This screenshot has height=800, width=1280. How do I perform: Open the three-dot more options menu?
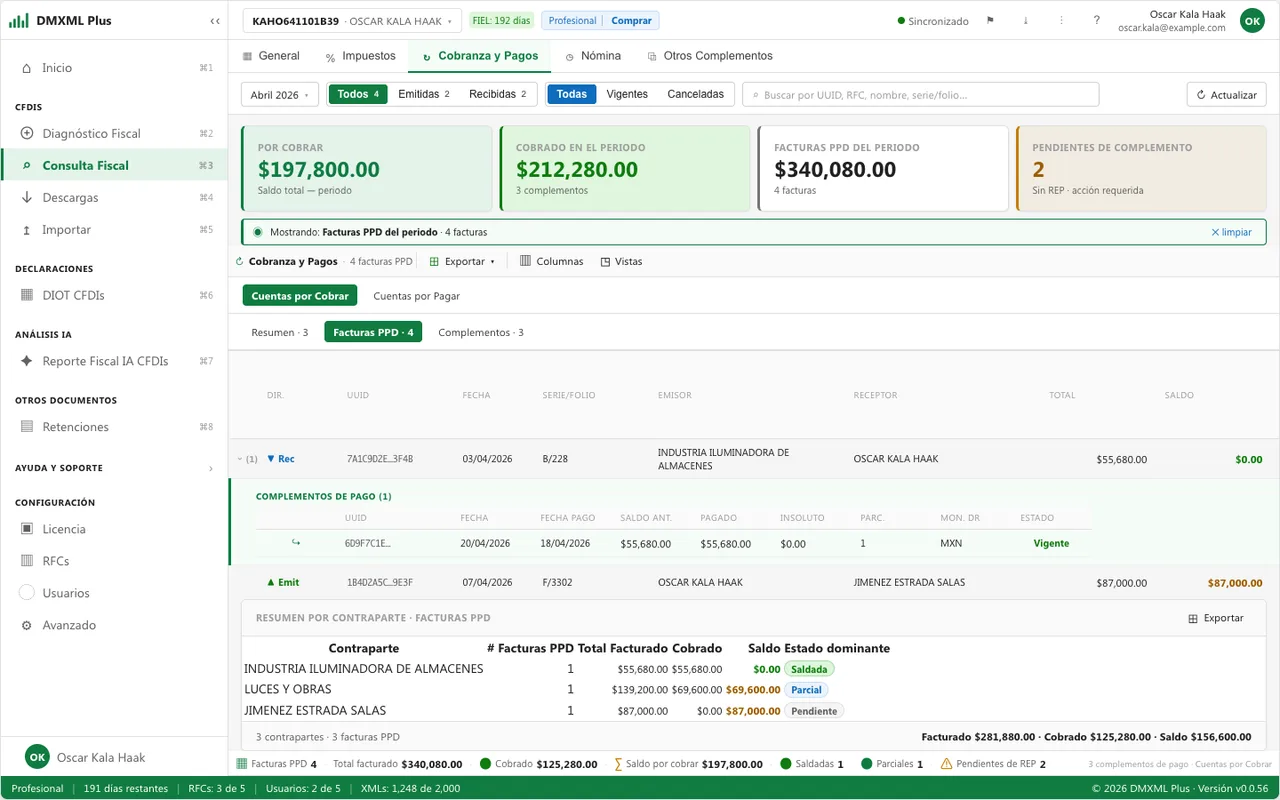[1061, 20]
